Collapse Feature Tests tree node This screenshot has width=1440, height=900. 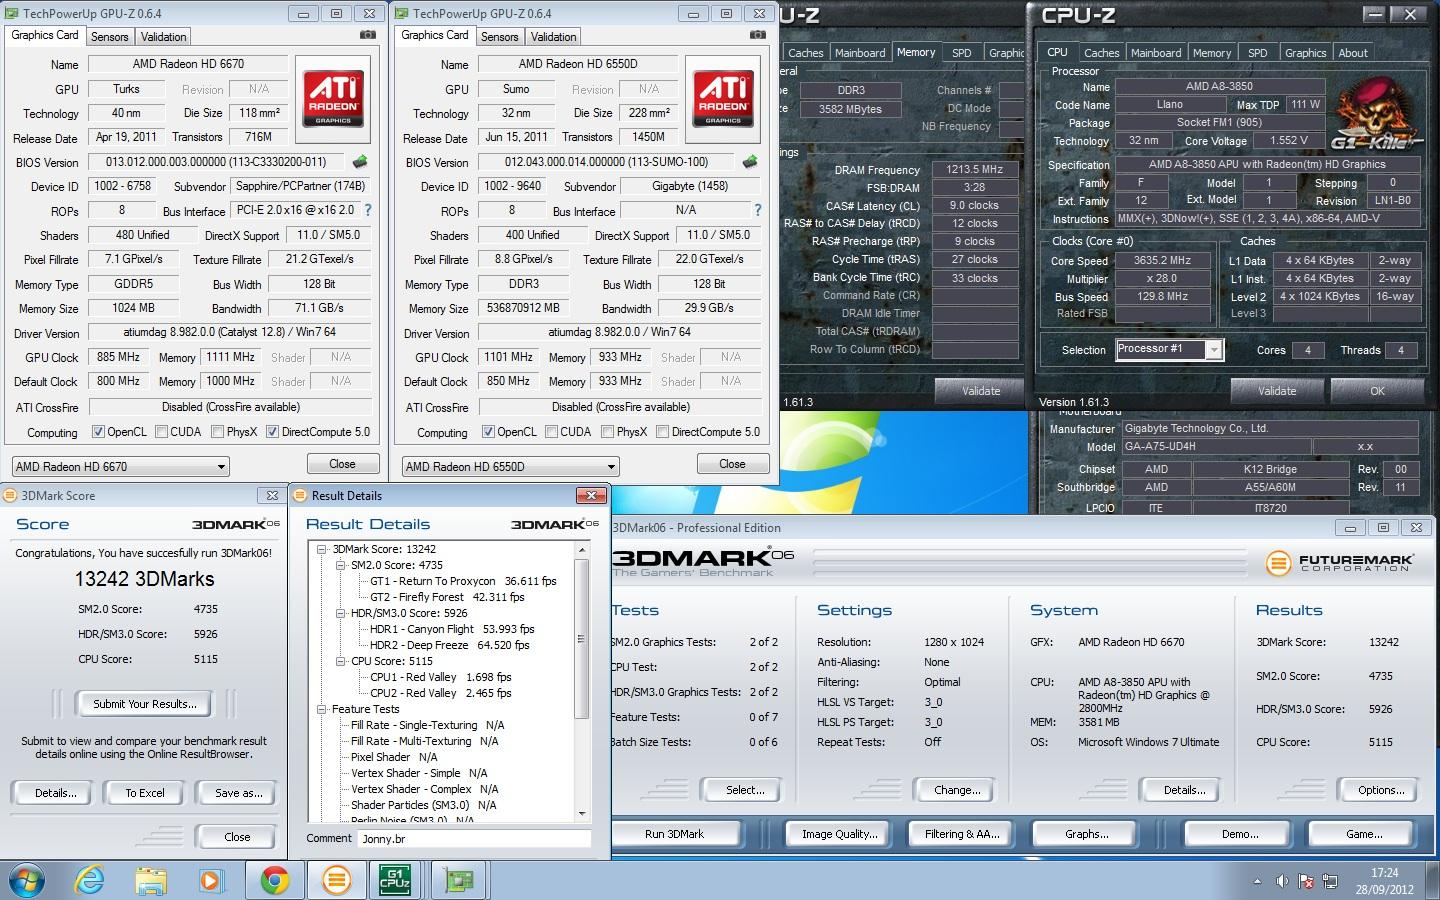[x=322, y=709]
